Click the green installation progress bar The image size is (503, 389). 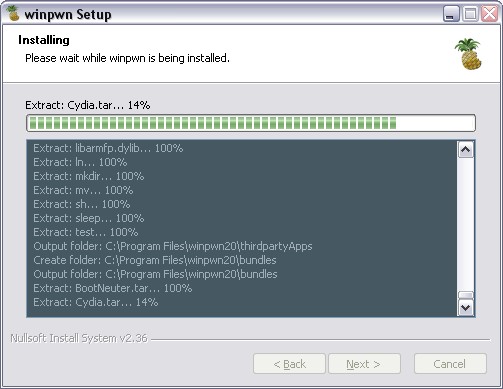click(x=251, y=123)
